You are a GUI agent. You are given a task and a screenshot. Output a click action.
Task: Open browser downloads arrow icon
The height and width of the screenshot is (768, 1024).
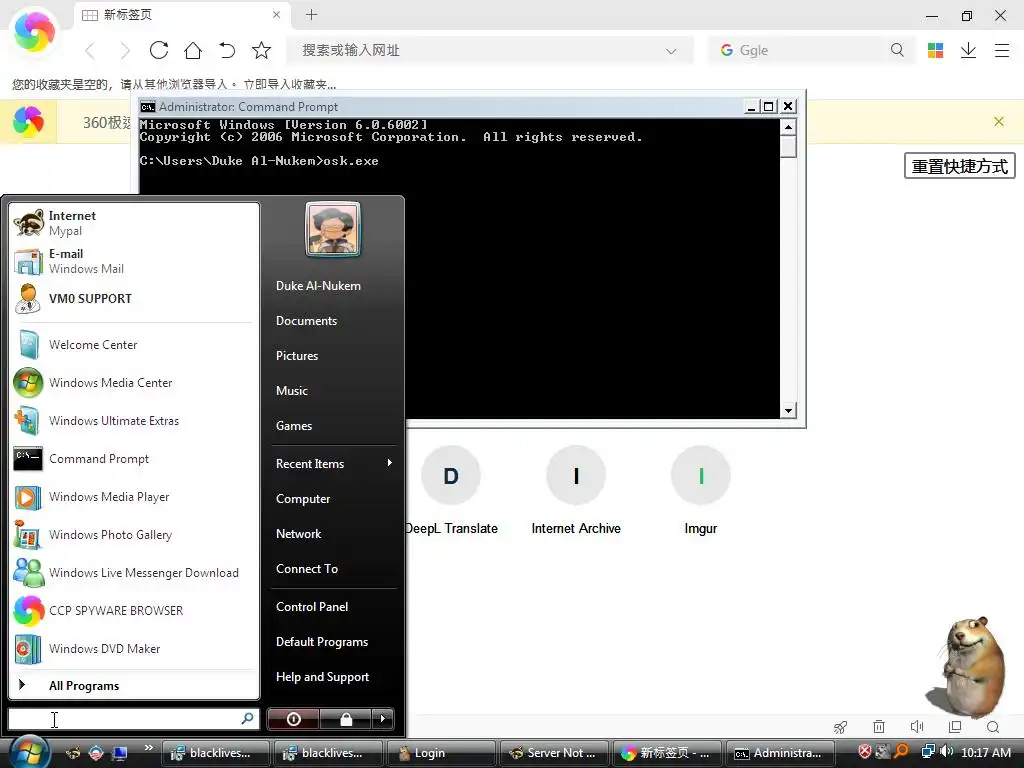coord(968,50)
